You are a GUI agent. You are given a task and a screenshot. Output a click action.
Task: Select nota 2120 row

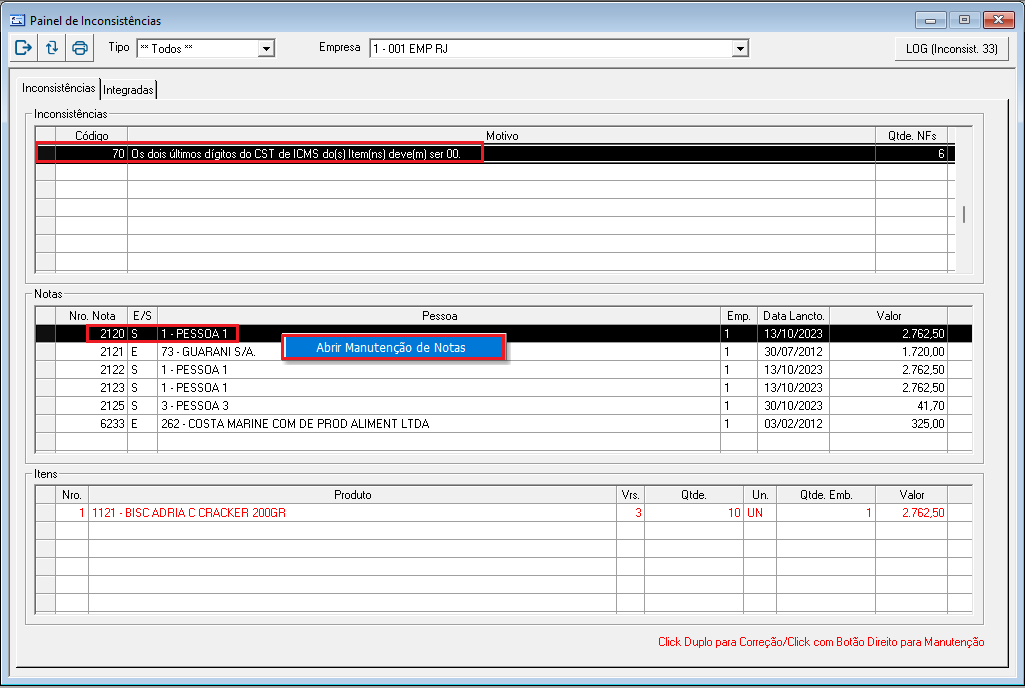click(503, 334)
